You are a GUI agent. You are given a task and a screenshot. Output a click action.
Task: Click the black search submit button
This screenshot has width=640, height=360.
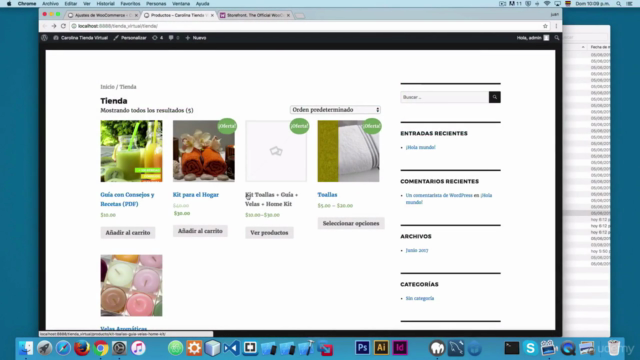495,97
